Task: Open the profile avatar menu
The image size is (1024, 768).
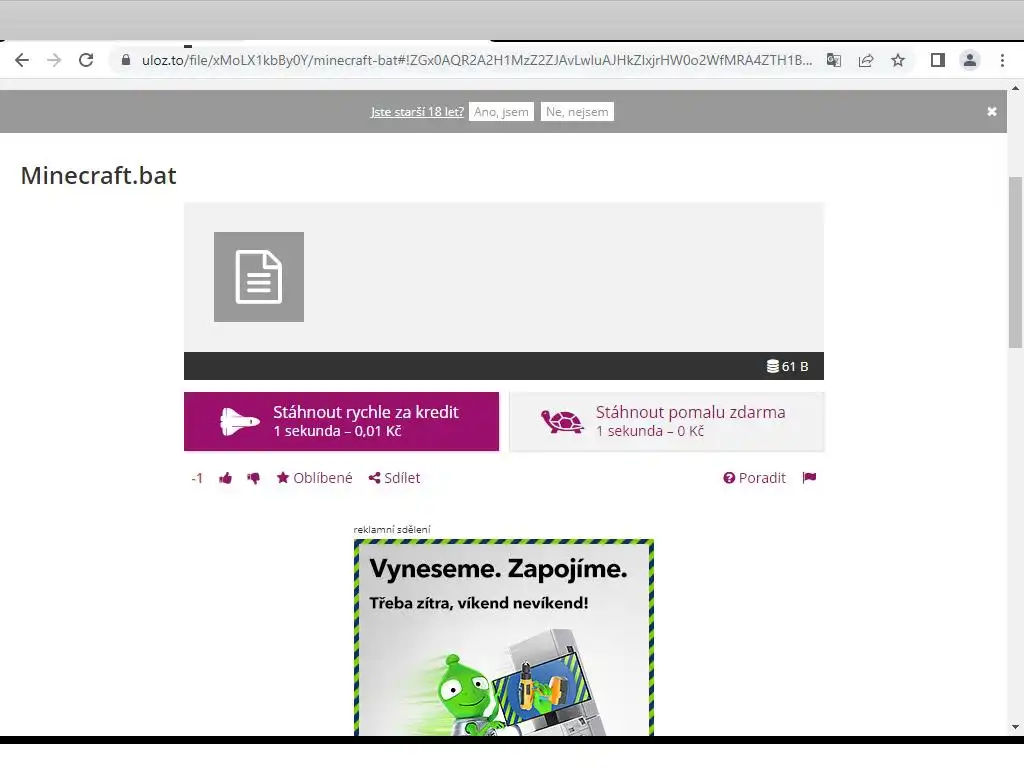Action: coord(970,61)
